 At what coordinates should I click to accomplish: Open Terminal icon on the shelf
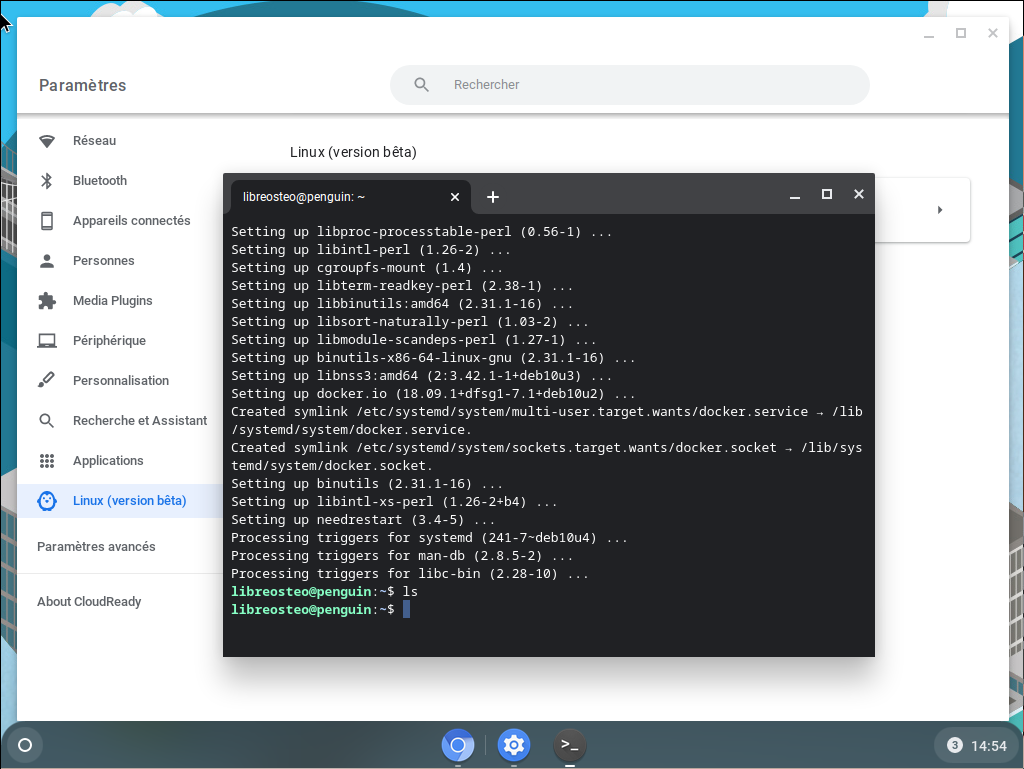[569, 745]
